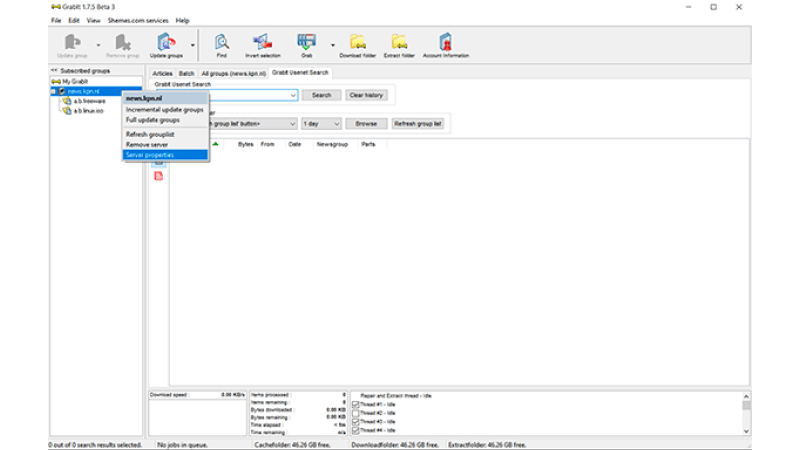
Task: Click the Remove group toolbar icon
Action: coord(122,45)
